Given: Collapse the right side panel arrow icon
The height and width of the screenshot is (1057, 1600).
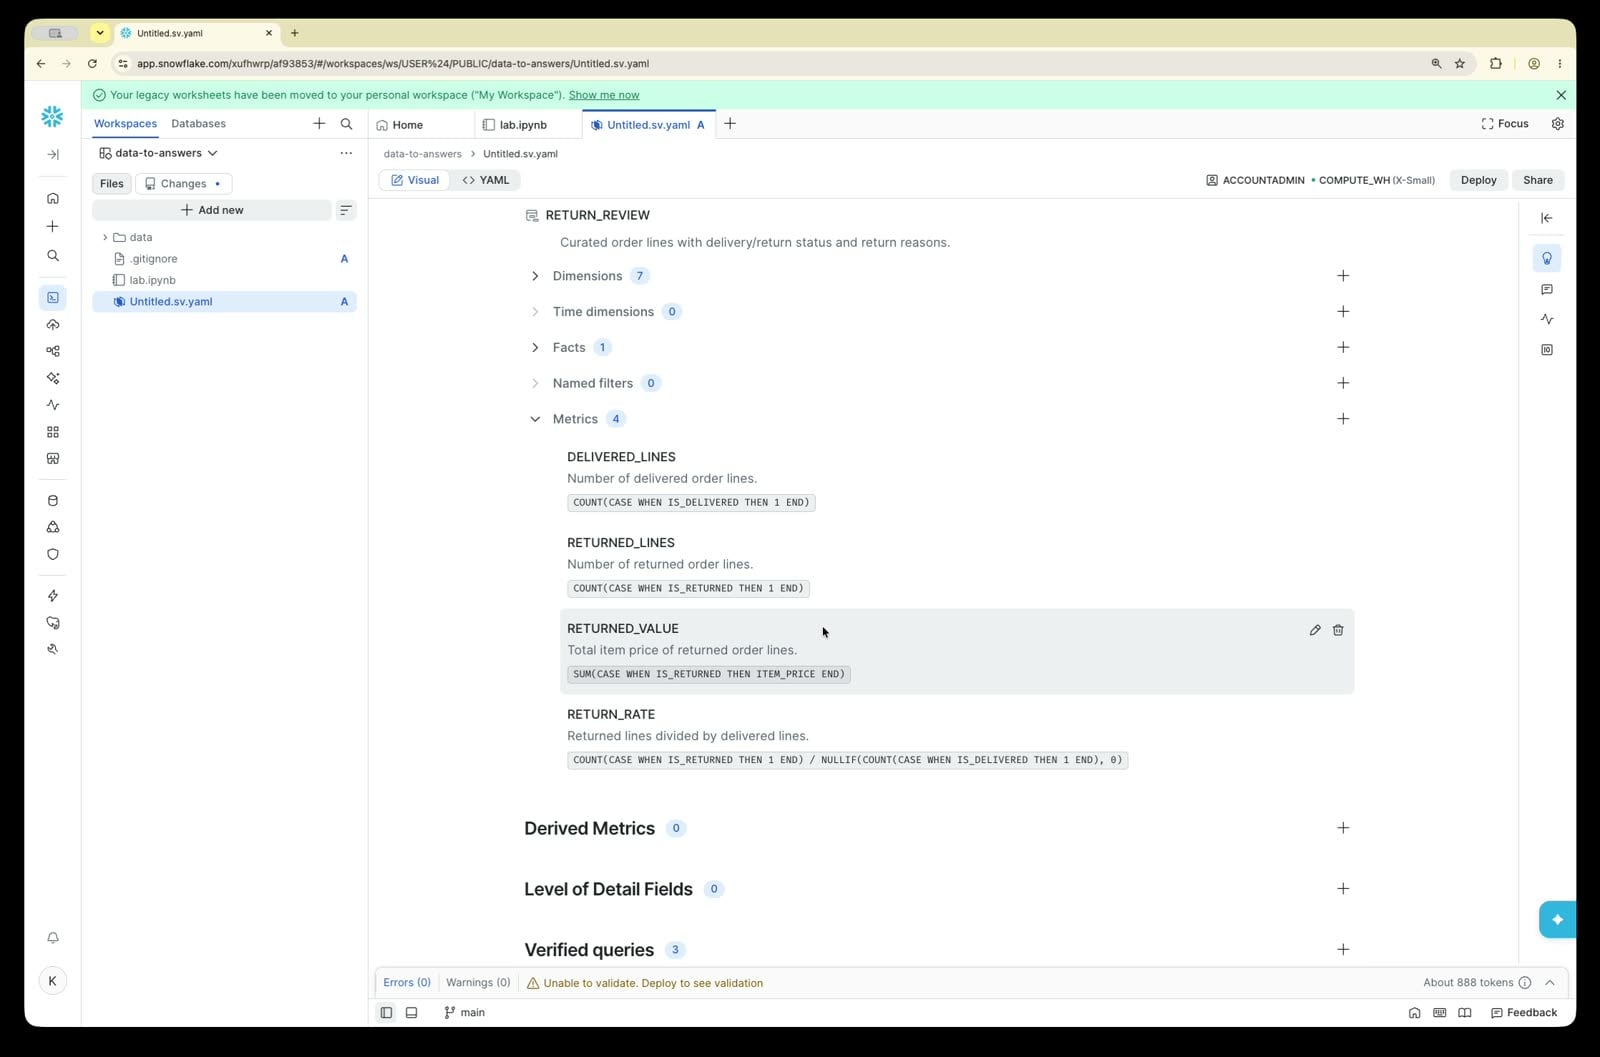Looking at the screenshot, I should coord(1547,218).
